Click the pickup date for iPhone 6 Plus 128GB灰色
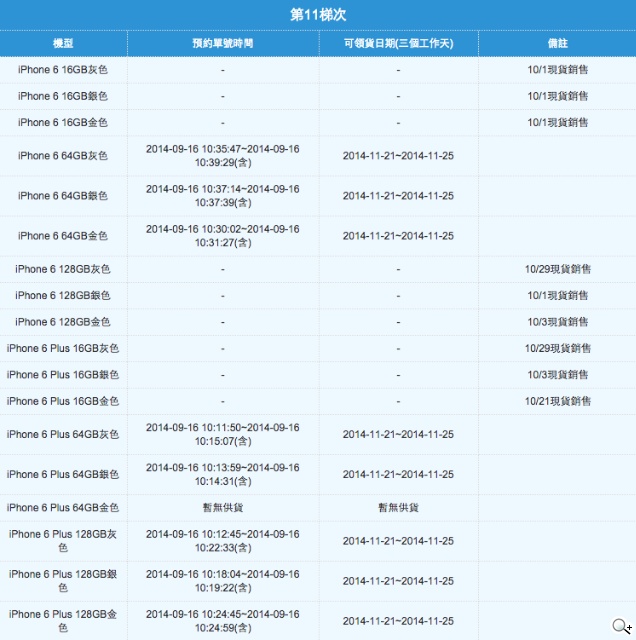 (x=398, y=541)
